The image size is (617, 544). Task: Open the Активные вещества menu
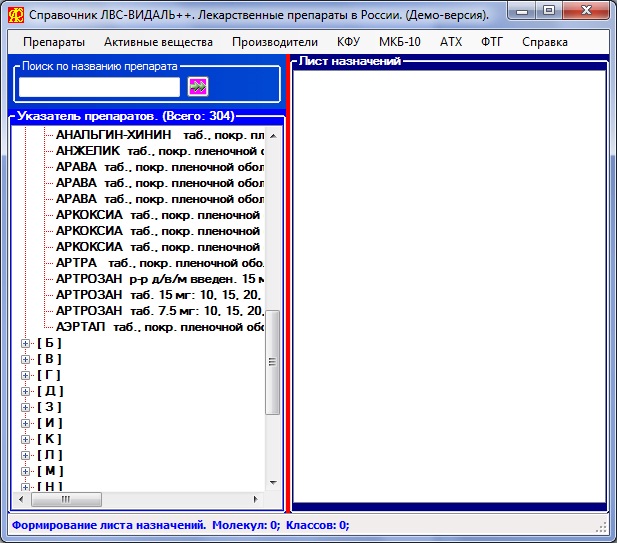158,42
